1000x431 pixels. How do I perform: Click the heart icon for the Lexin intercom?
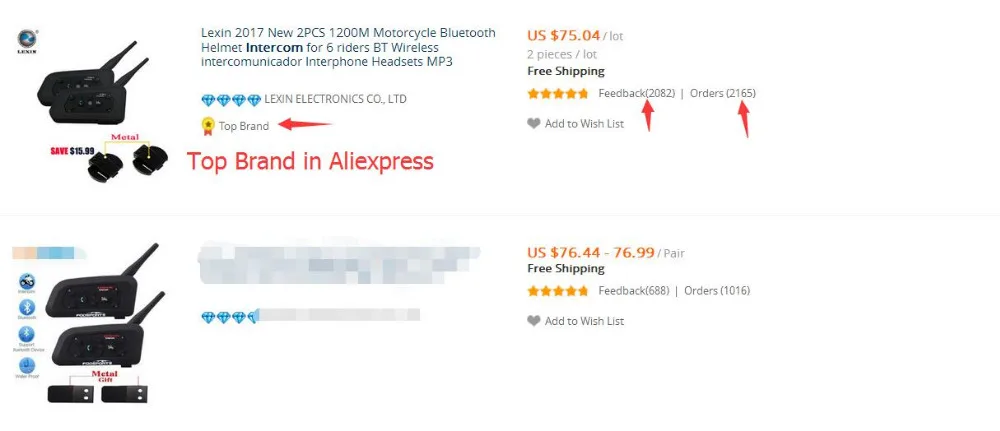pyautogui.click(x=533, y=124)
